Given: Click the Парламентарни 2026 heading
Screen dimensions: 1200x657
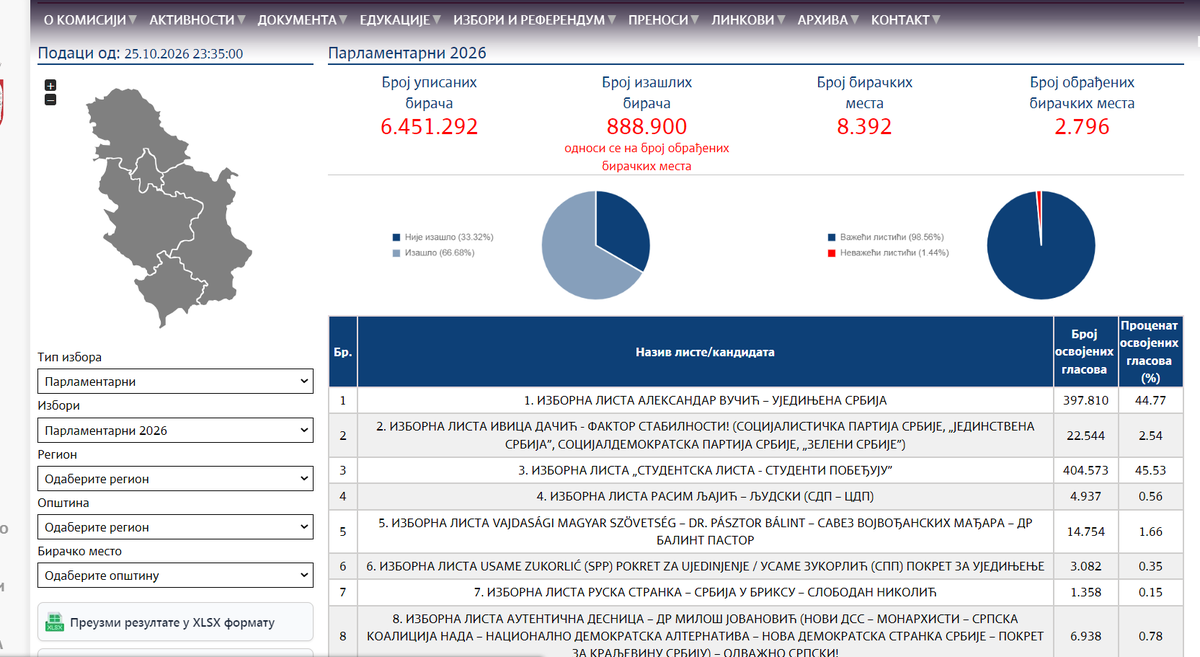Looking at the screenshot, I should coord(407,54).
